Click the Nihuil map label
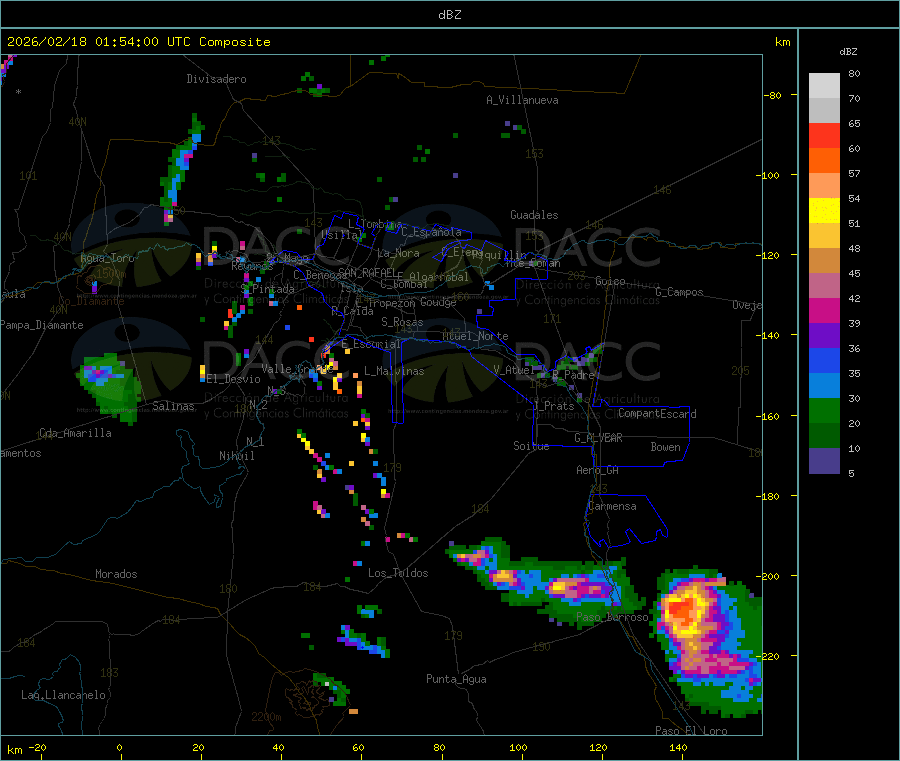 [x=236, y=456]
